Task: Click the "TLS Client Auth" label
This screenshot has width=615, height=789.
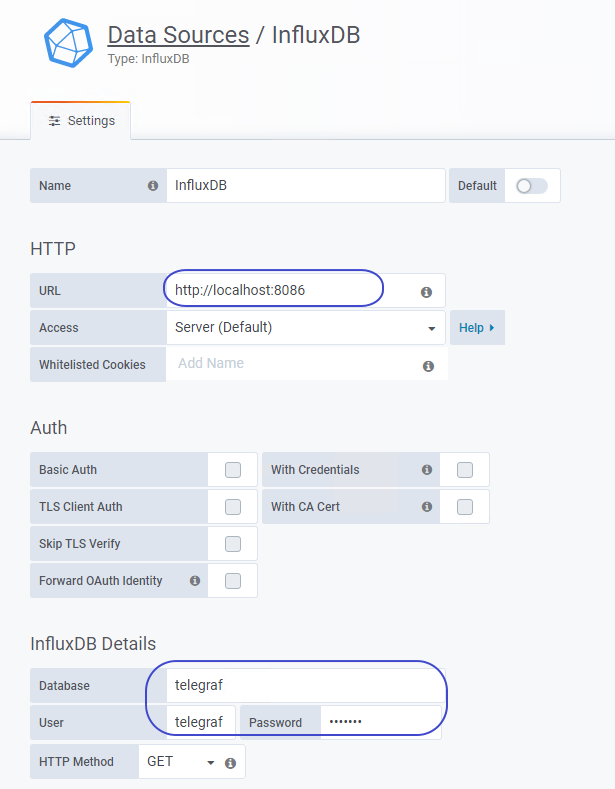Action: point(81,507)
